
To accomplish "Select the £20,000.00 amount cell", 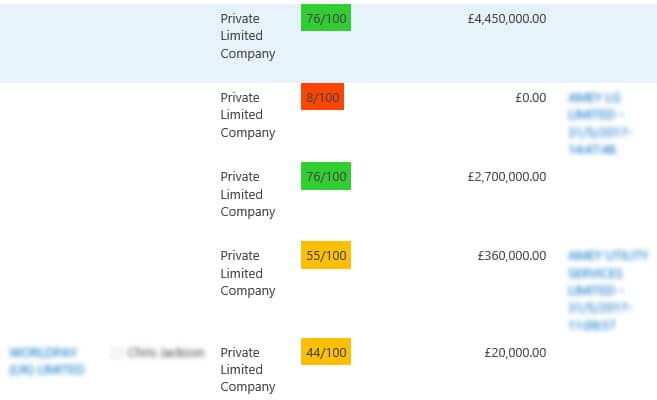I will pyautogui.click(x=515, y=353).
